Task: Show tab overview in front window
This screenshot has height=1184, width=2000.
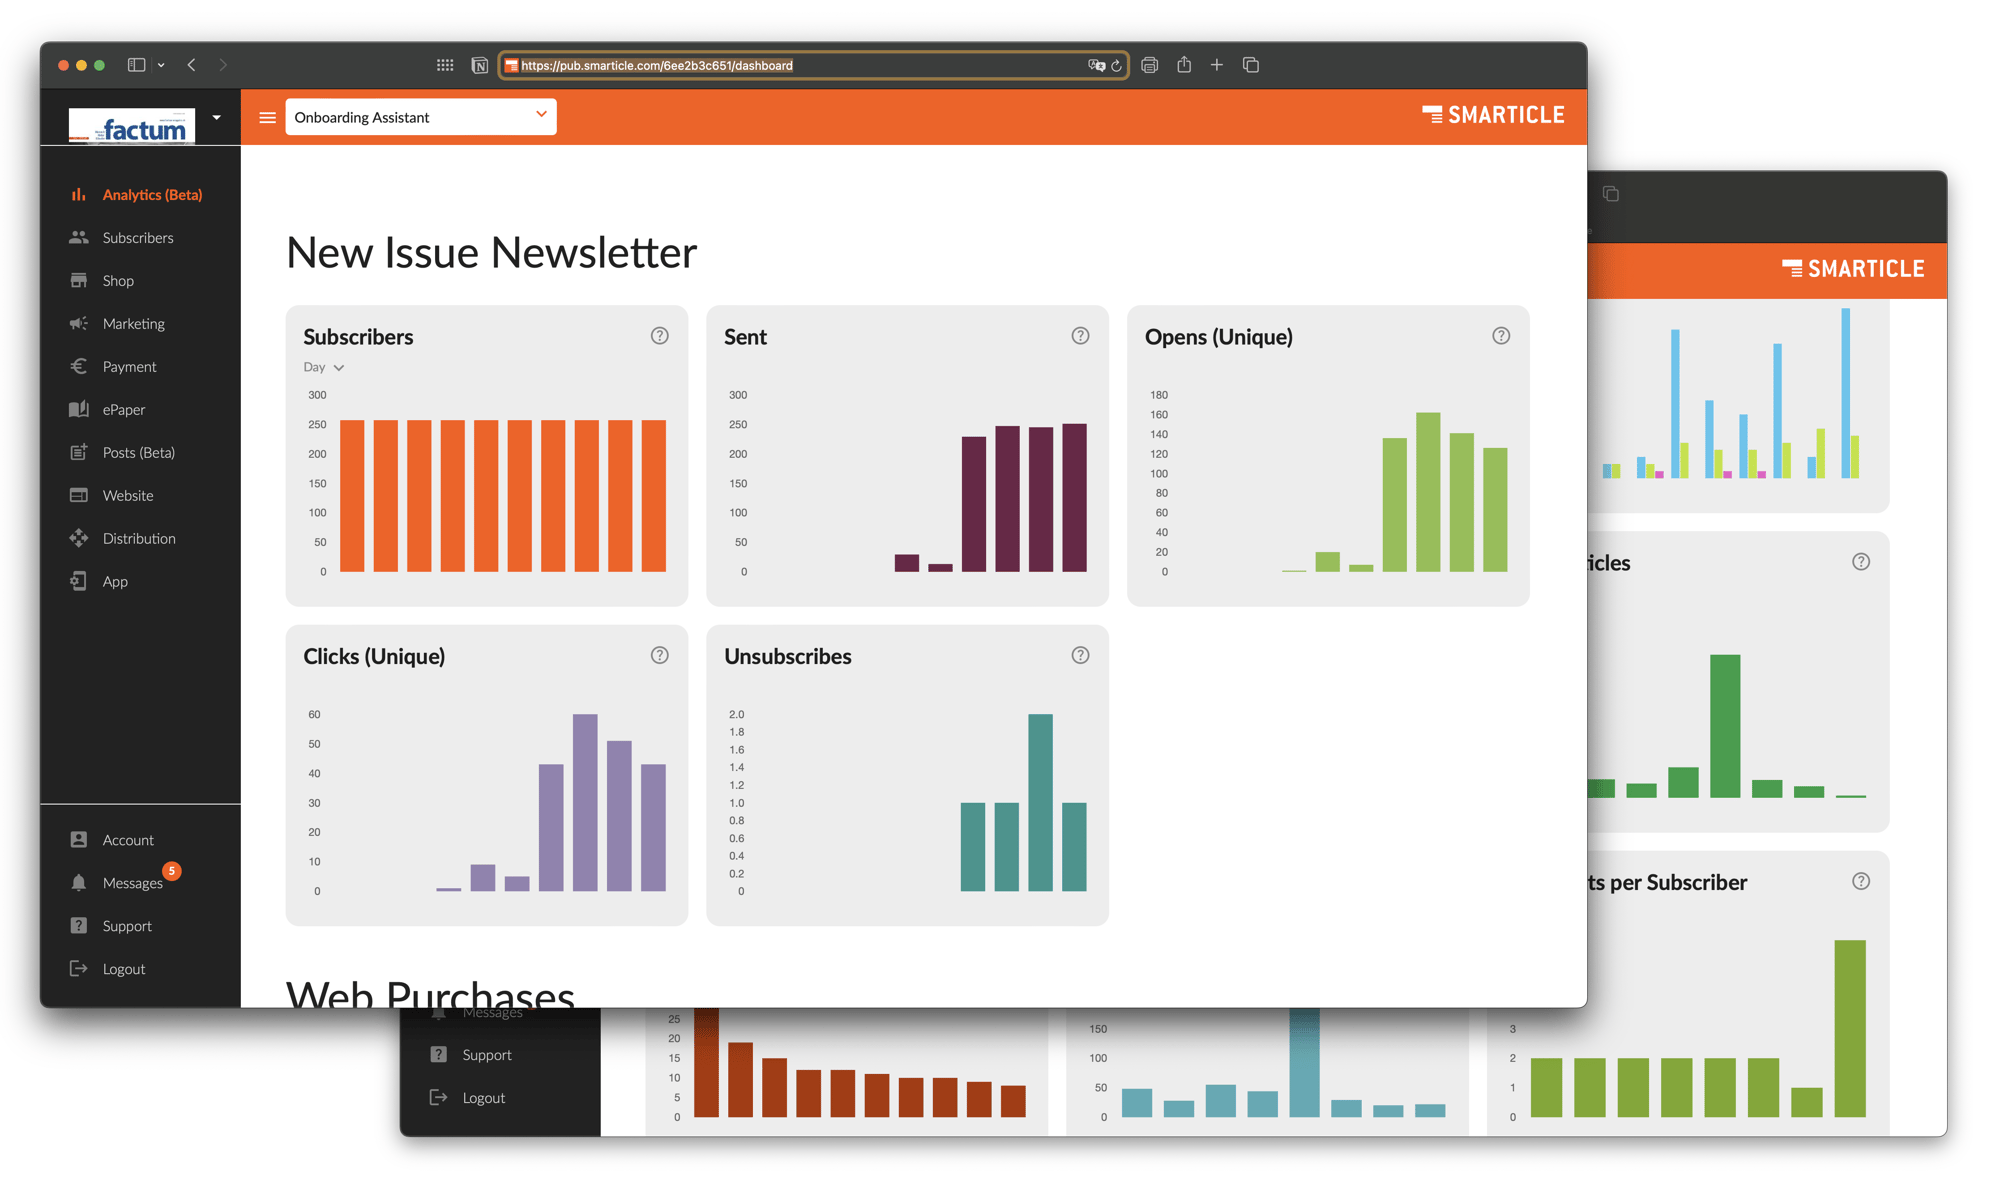Action: tap(1251, 65)
